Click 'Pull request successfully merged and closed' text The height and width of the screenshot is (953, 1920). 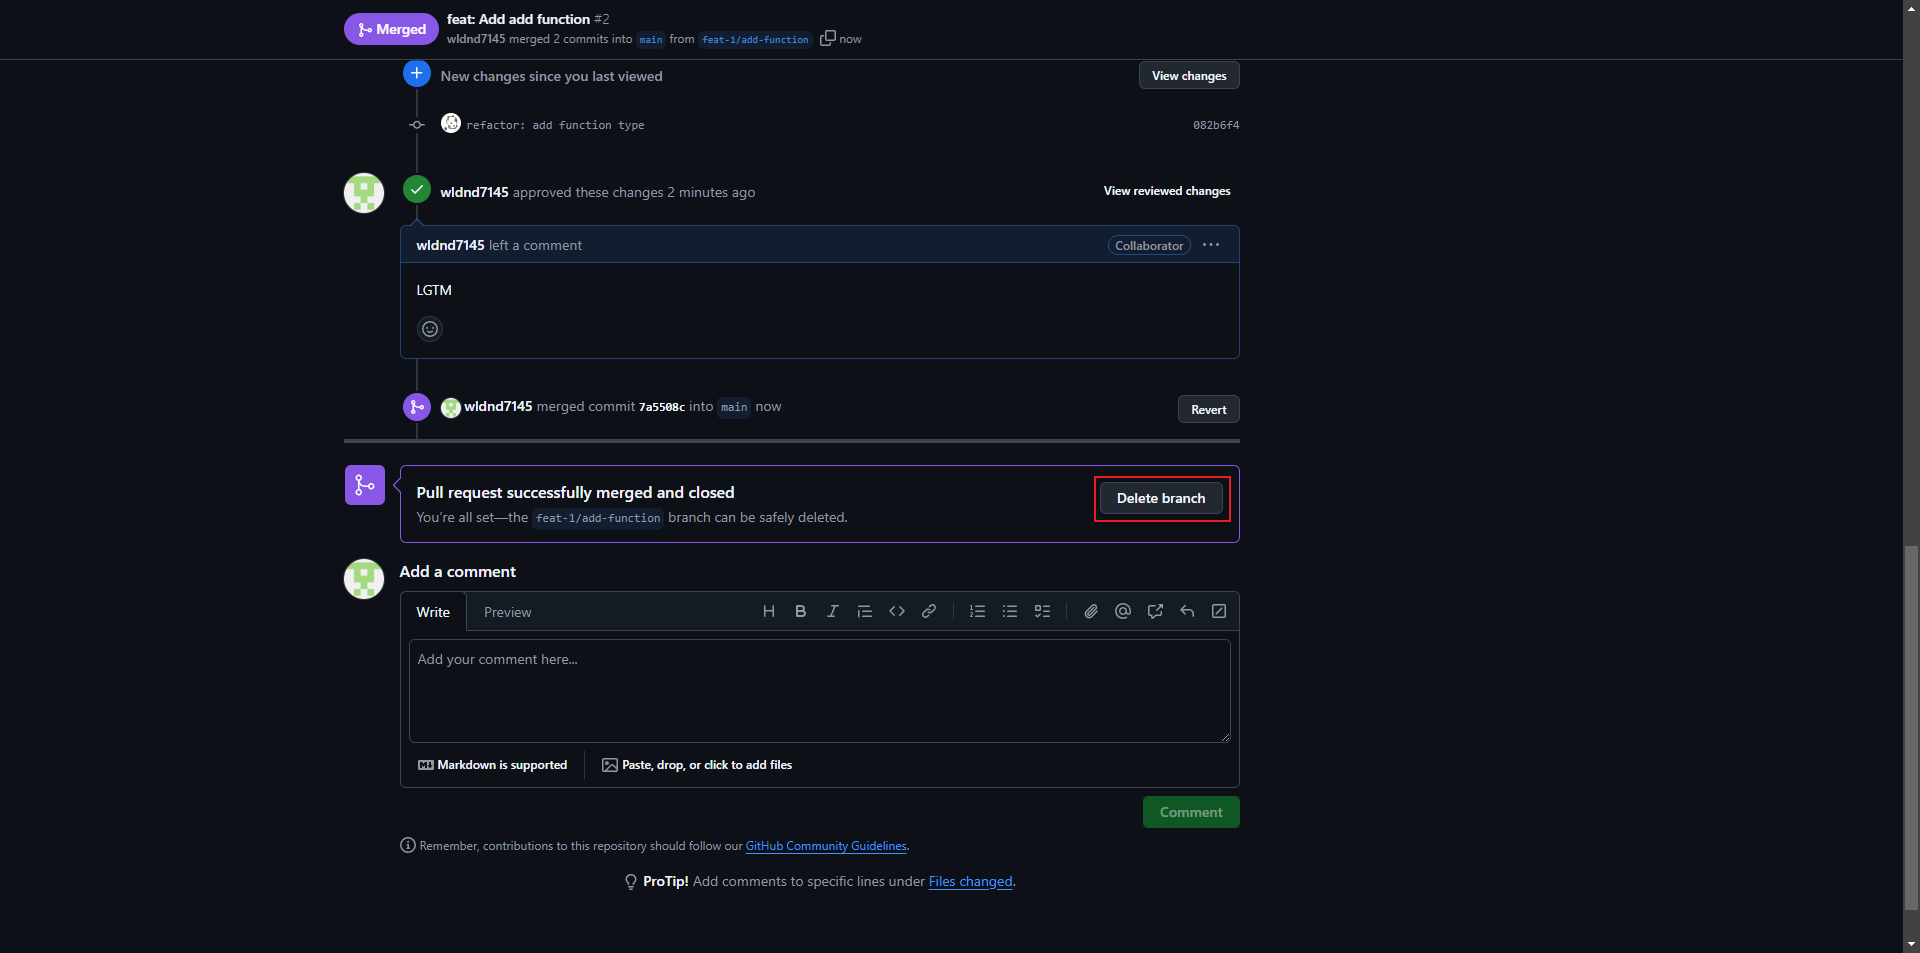tap(575, 492)
